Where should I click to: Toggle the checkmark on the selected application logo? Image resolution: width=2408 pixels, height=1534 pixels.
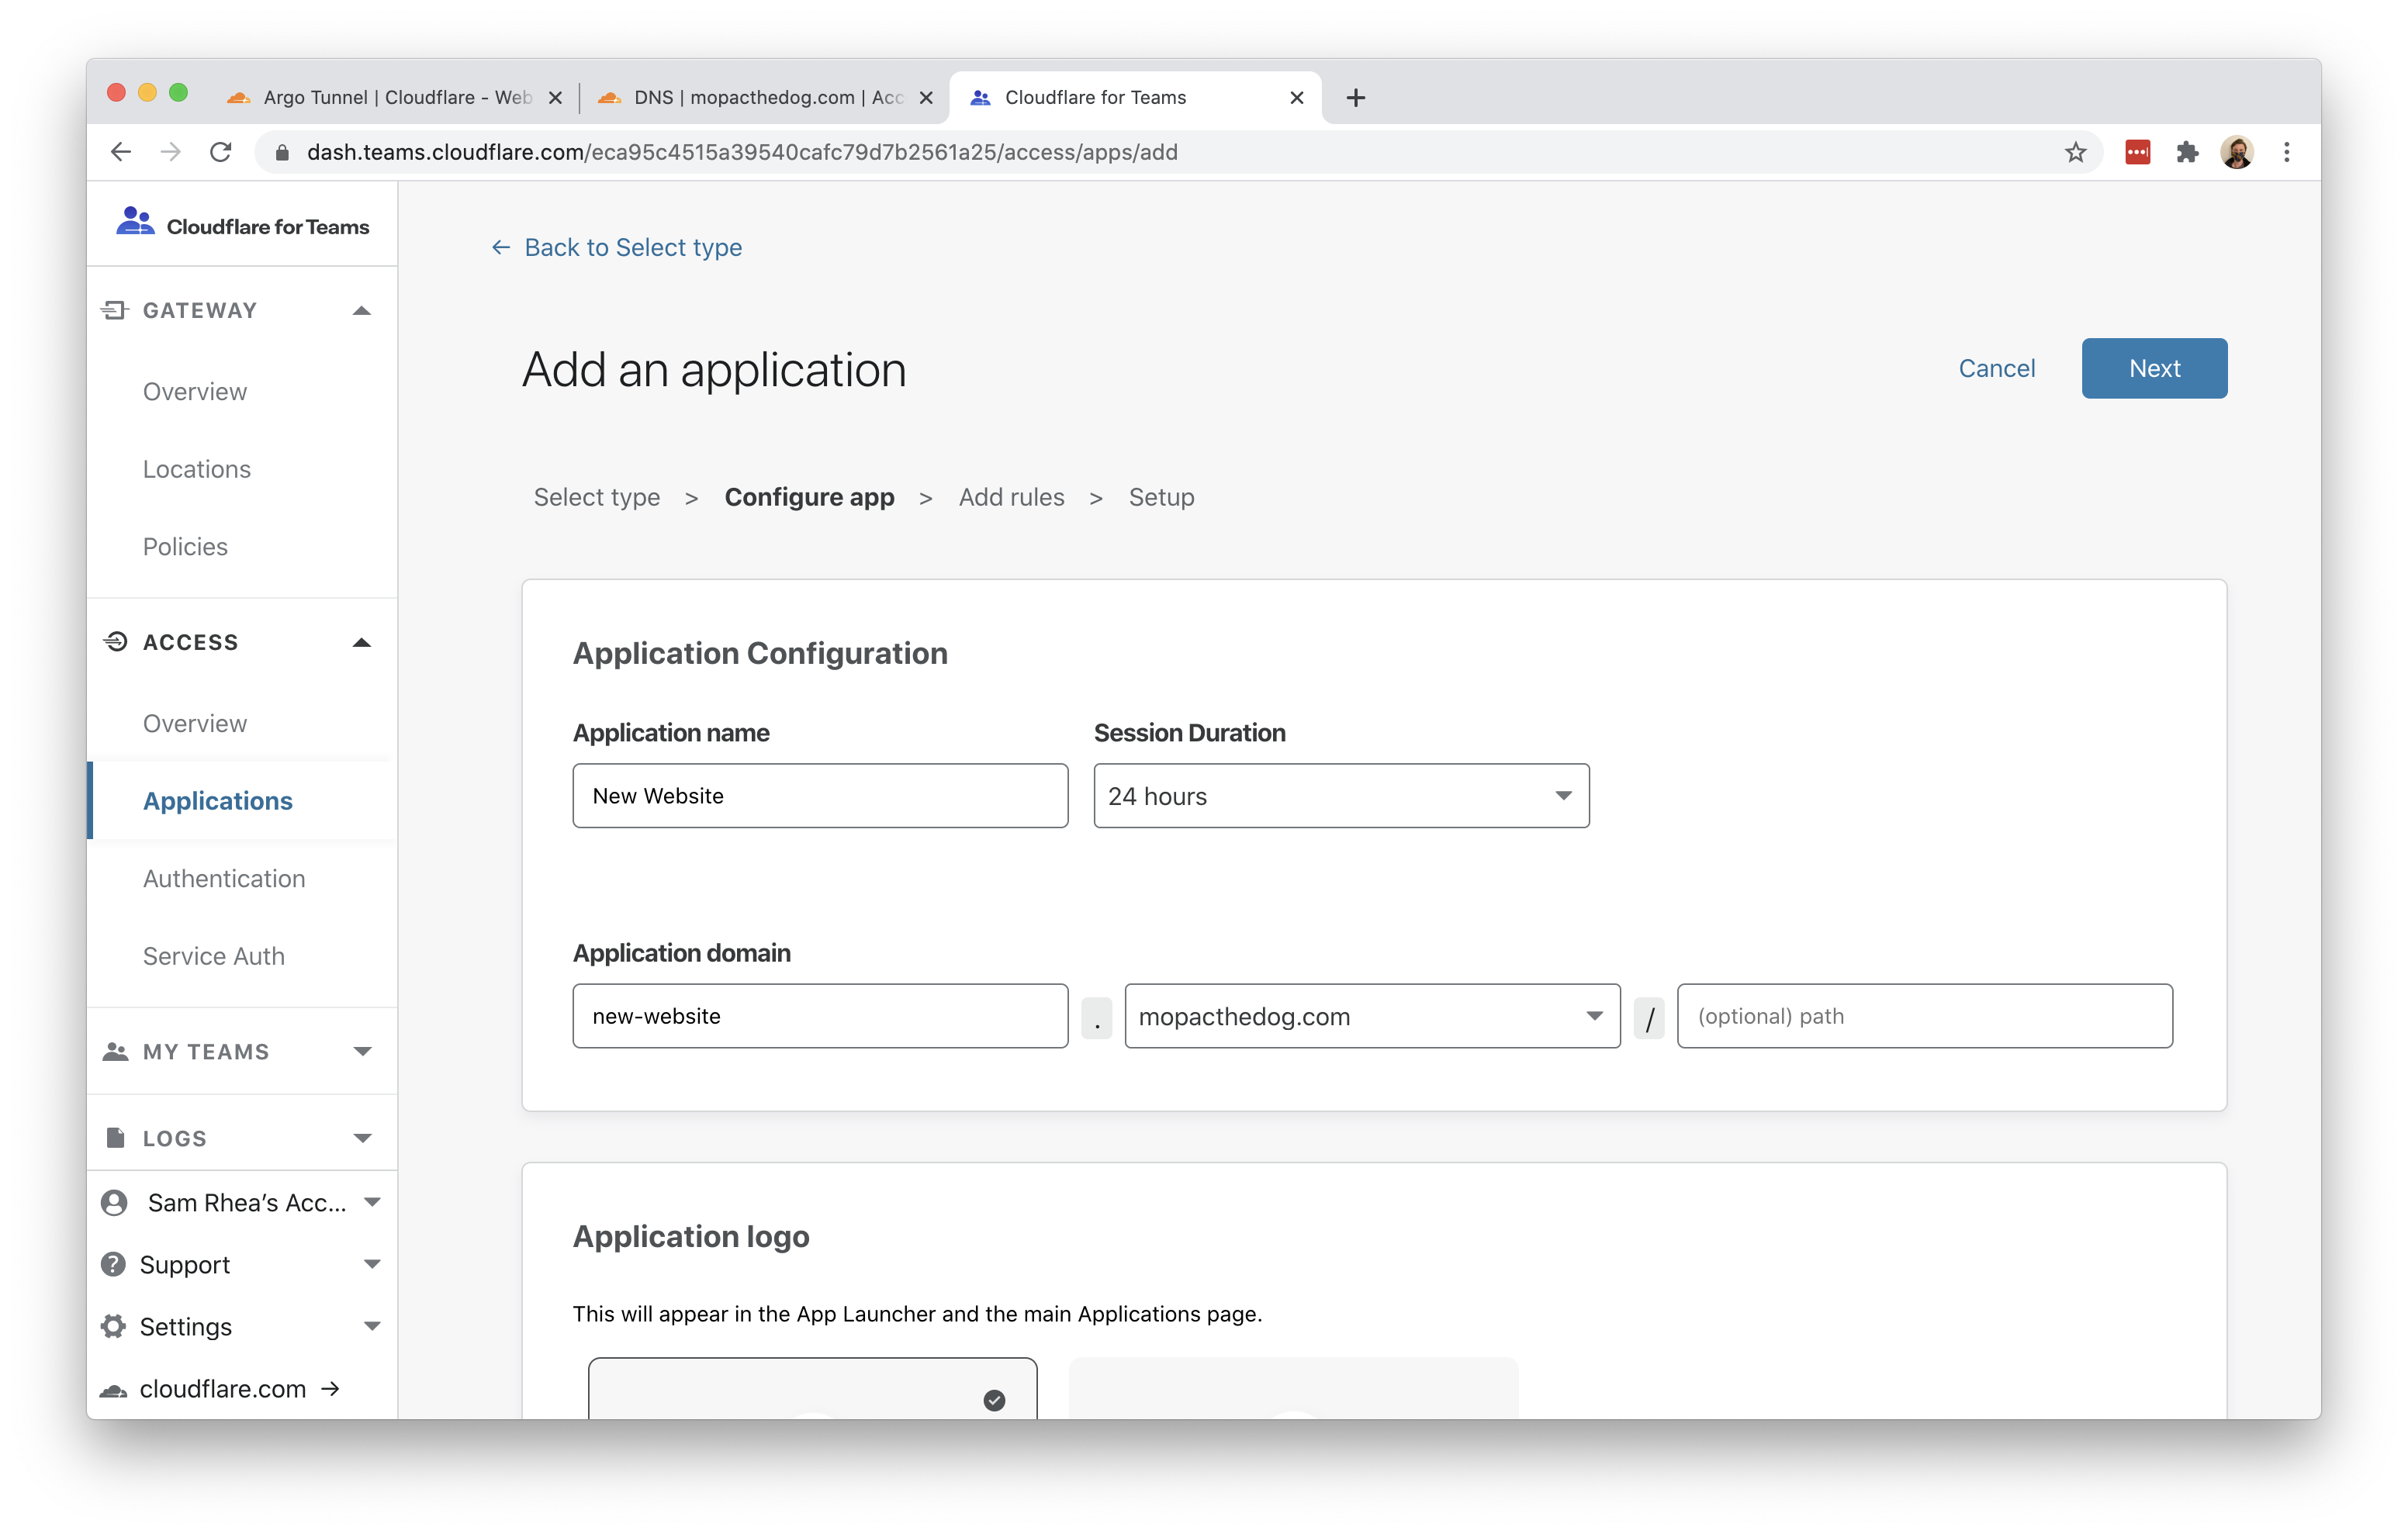click(993, 1400)
